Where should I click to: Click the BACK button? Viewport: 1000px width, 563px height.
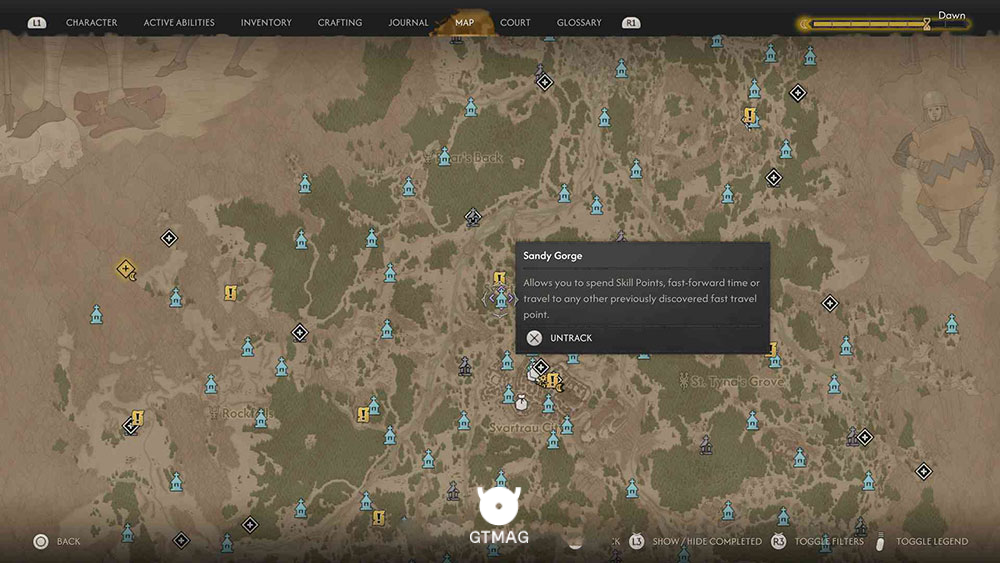coord(68,541)
